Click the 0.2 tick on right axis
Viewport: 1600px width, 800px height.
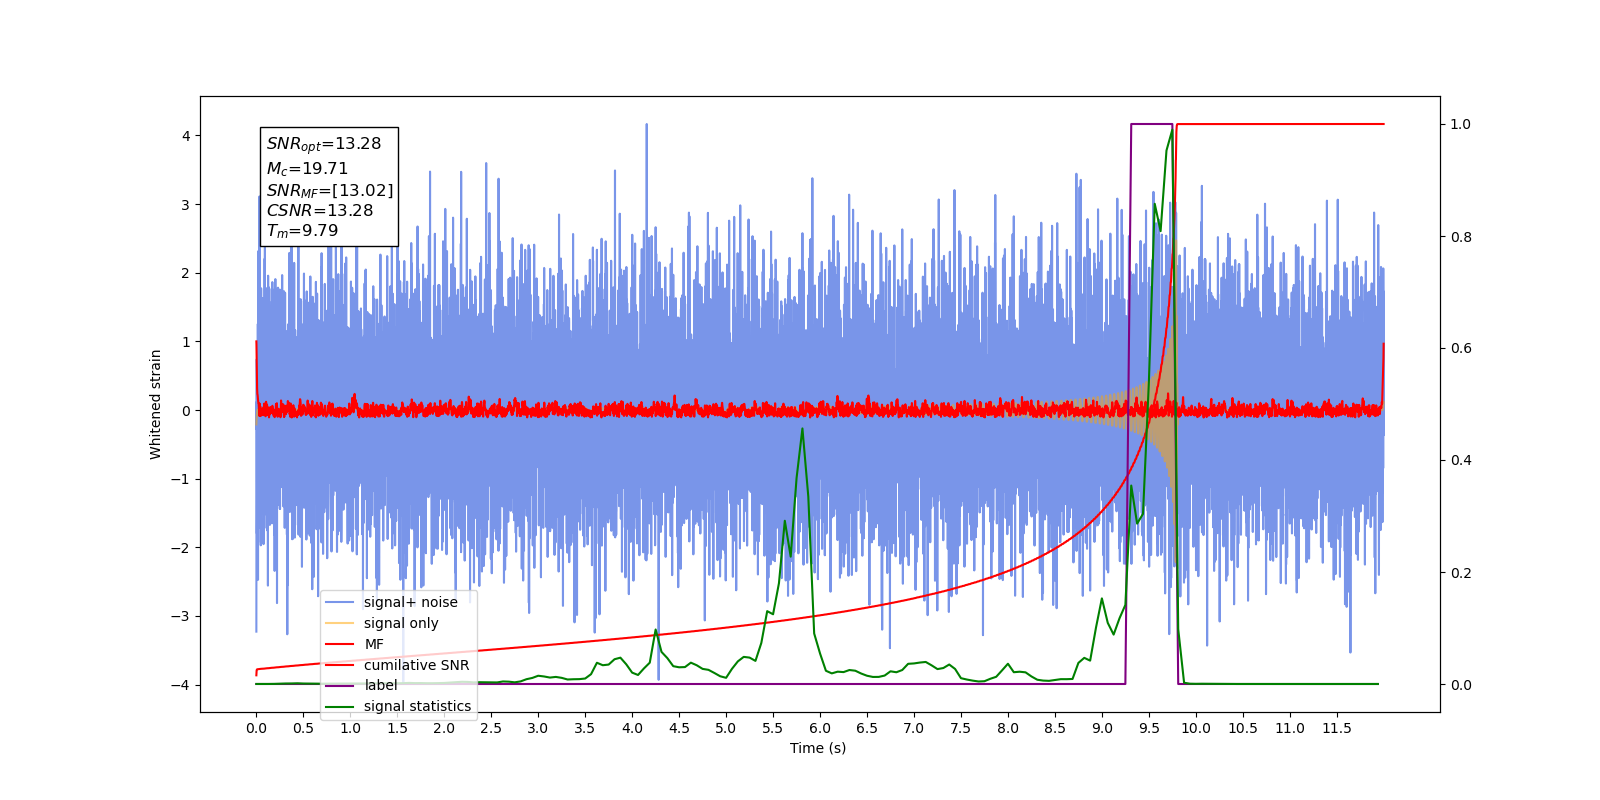pos(1461,573)
